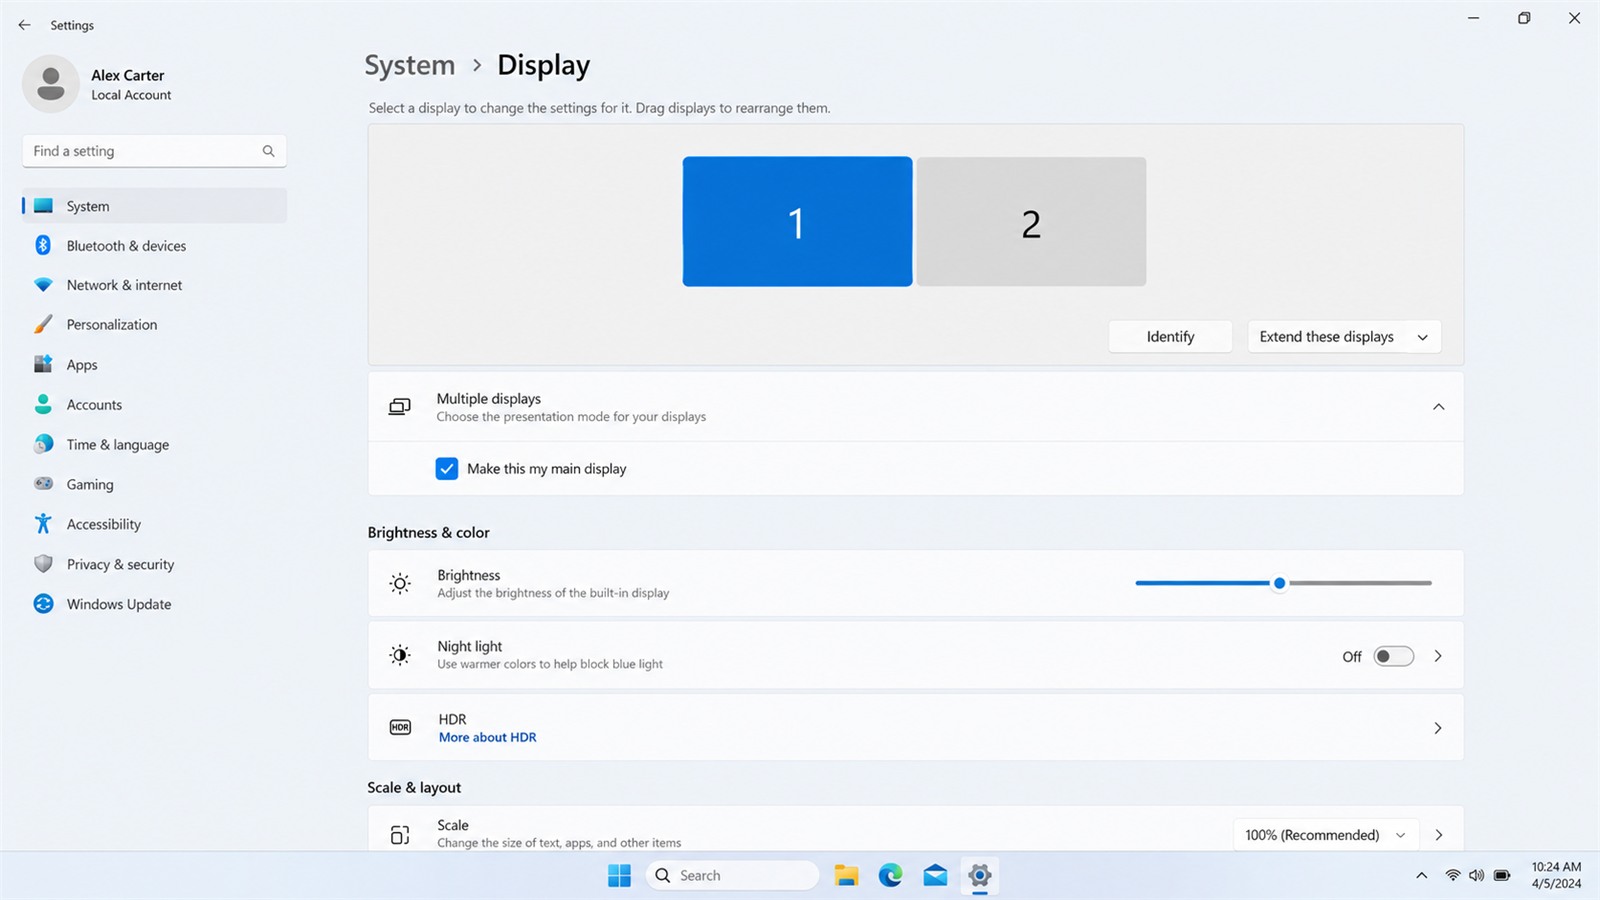Click the taskbar Search box
The width and height of the screenshot is (1600, 900).
733,875
